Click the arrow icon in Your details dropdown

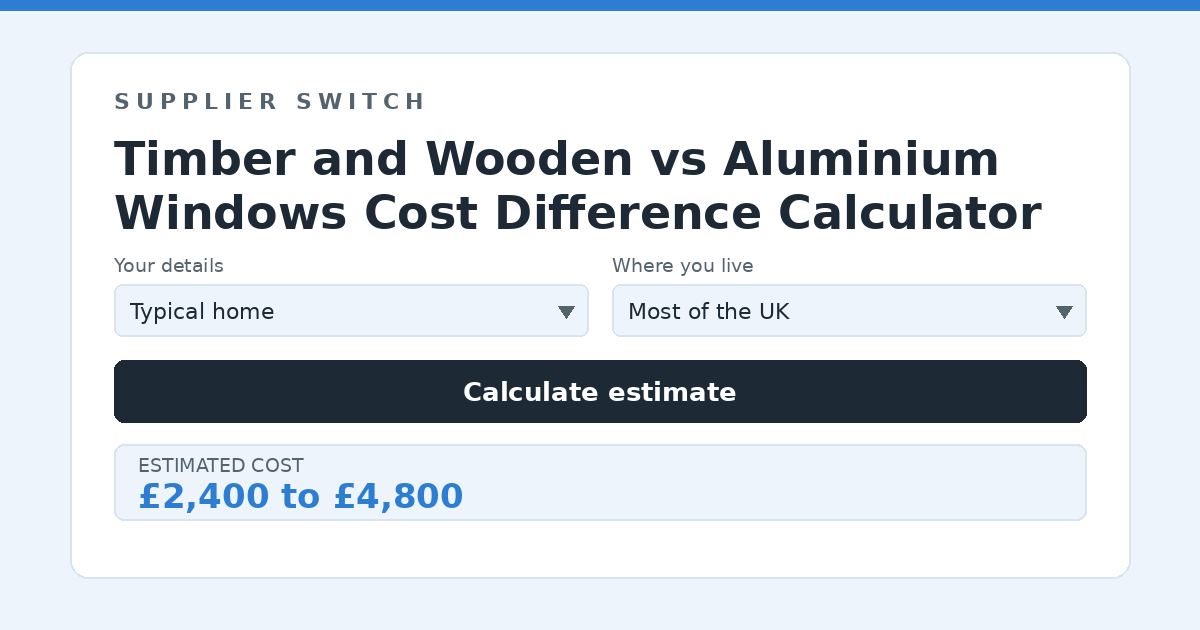[x=566, y=312]
